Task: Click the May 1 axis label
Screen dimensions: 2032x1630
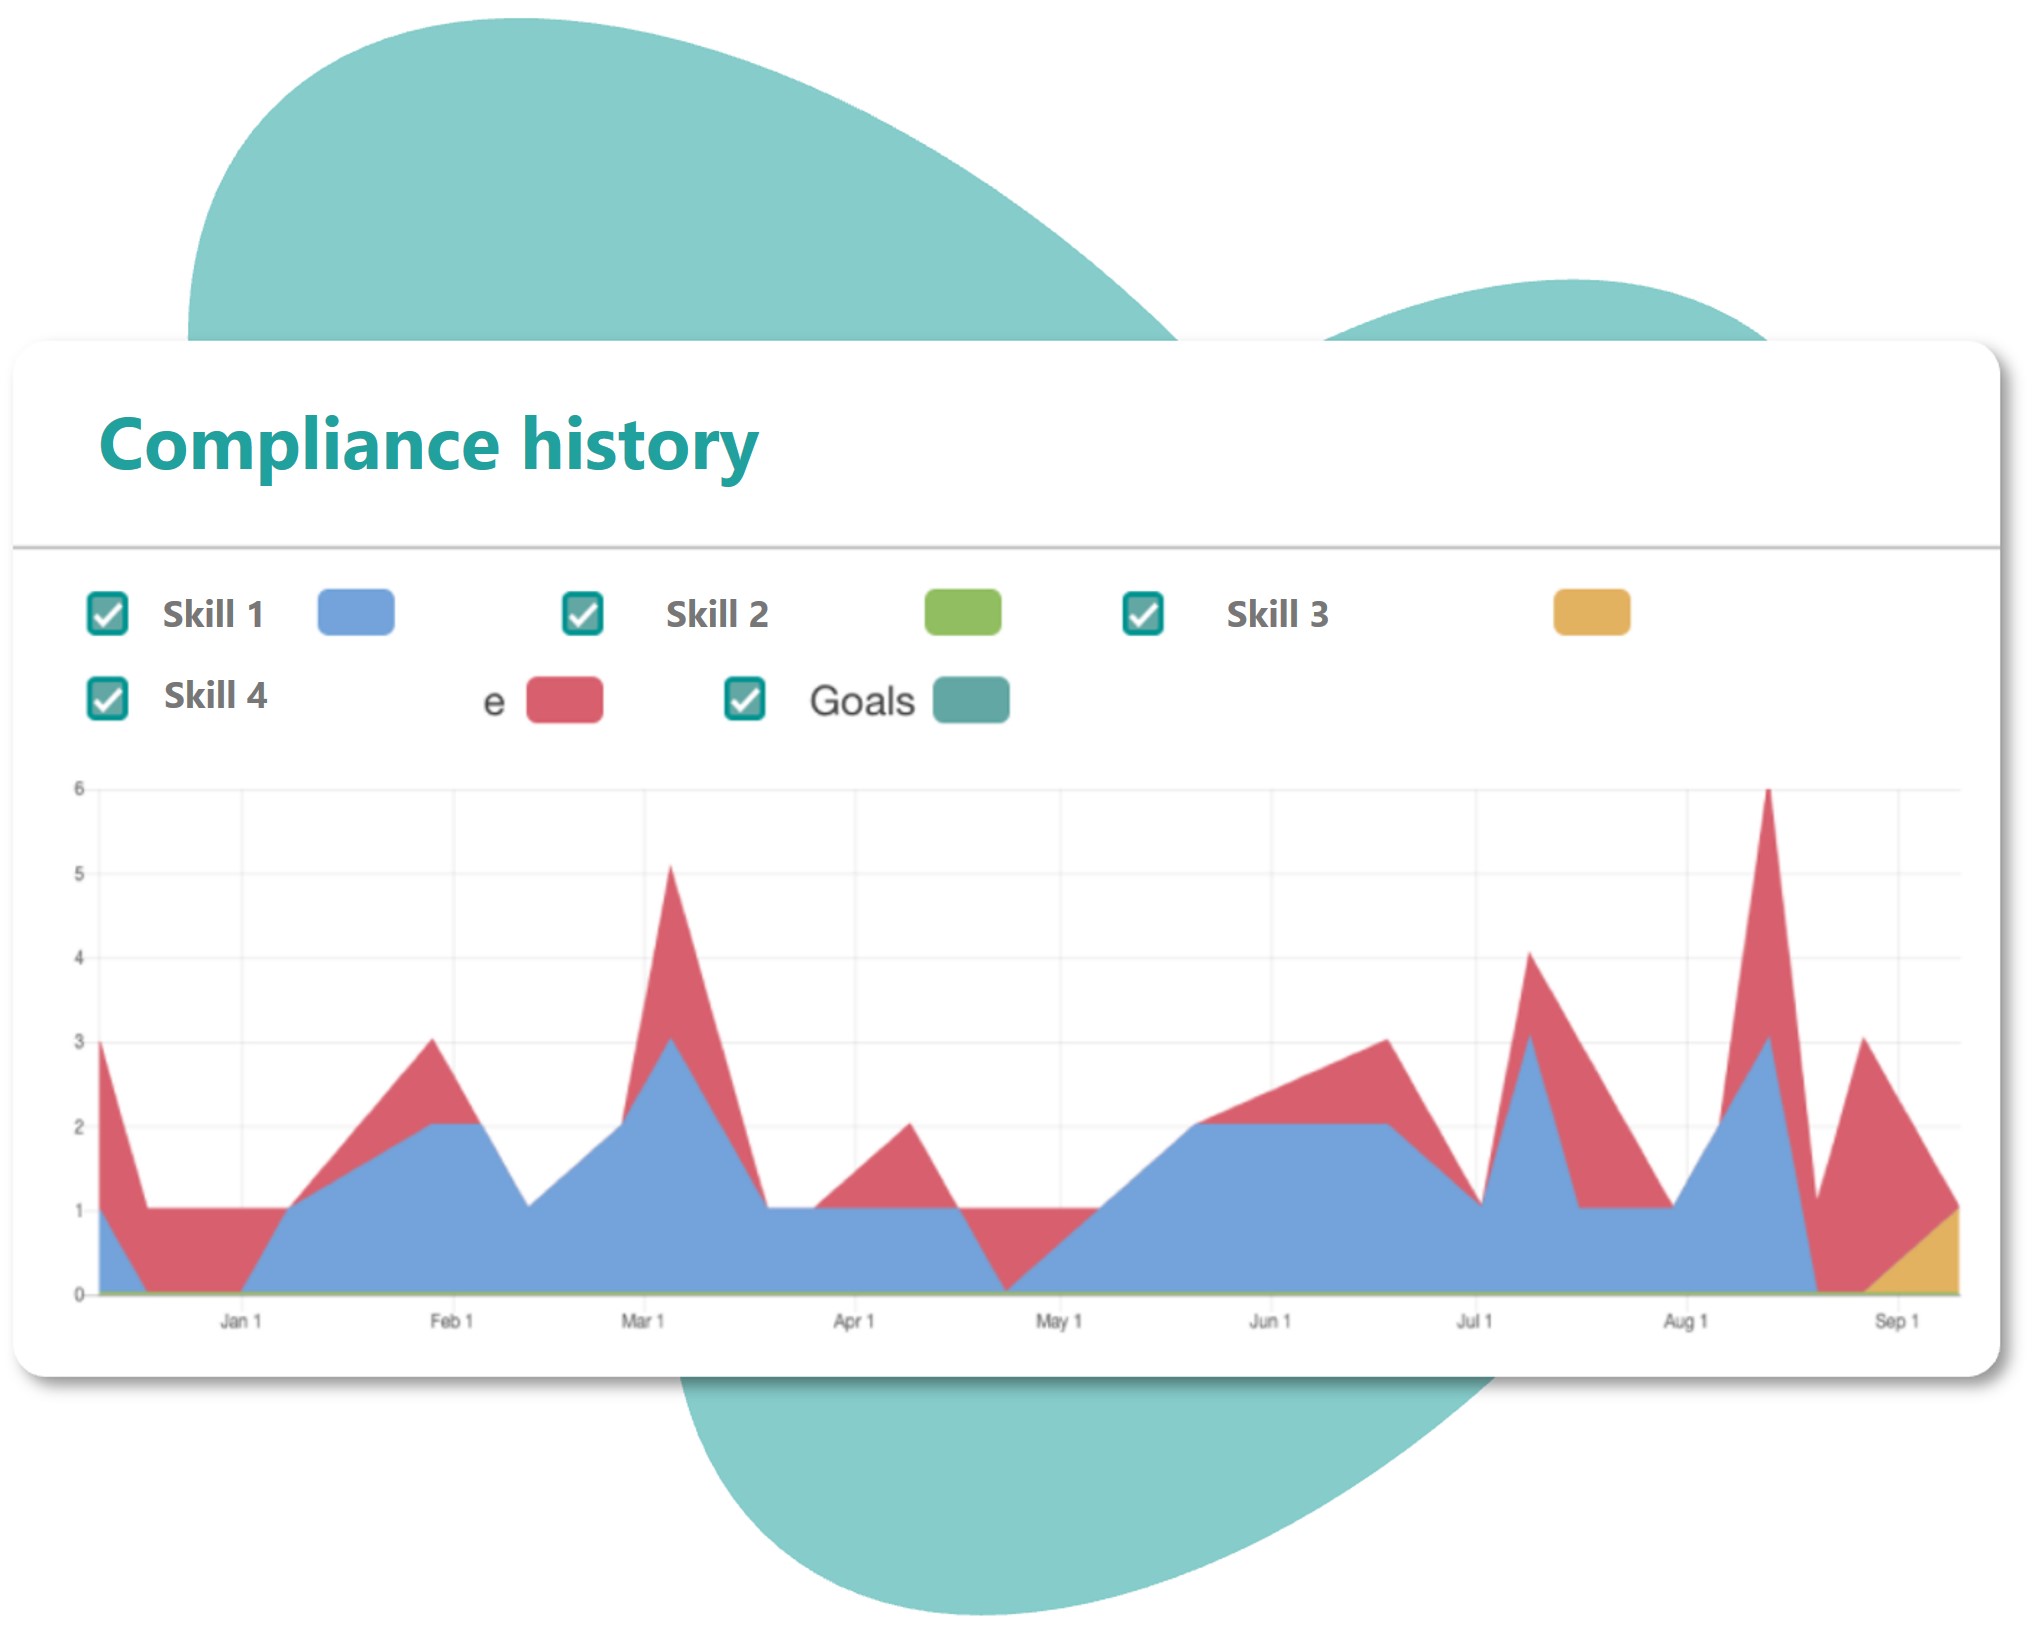Action: 1058,1321
